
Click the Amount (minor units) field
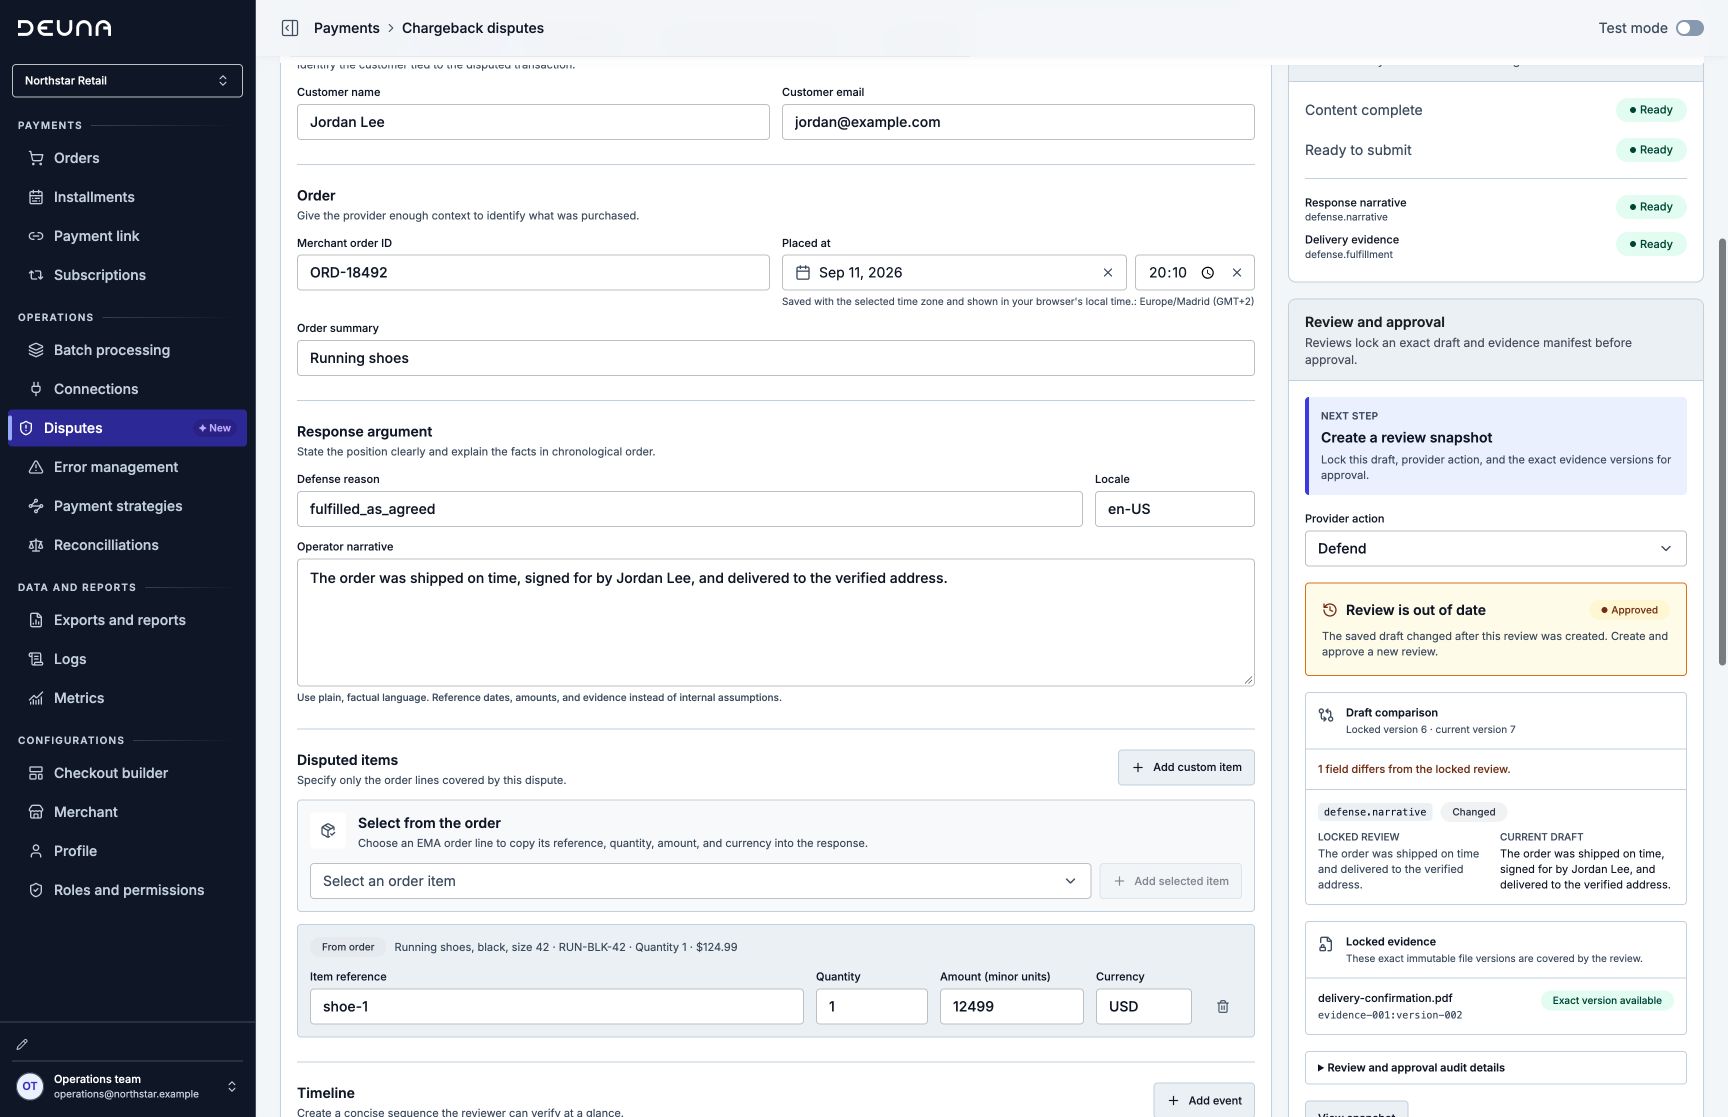1011,1007
